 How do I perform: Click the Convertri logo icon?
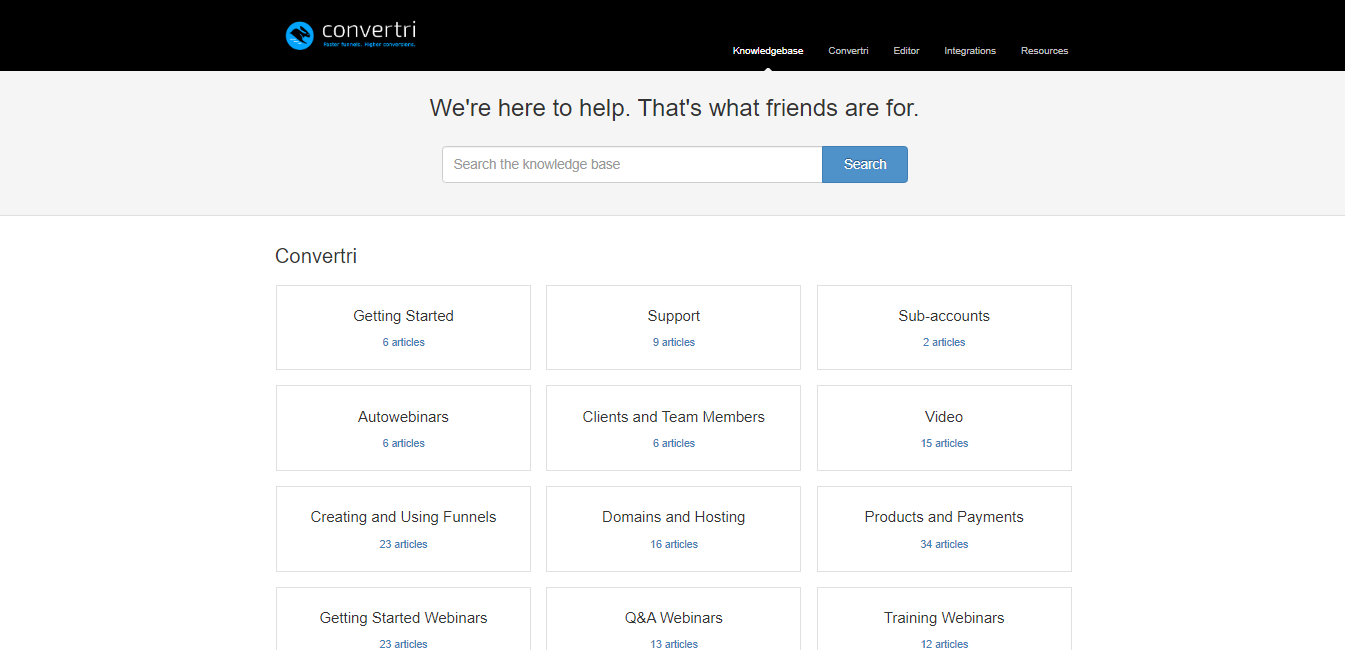[x=300, y=36]
